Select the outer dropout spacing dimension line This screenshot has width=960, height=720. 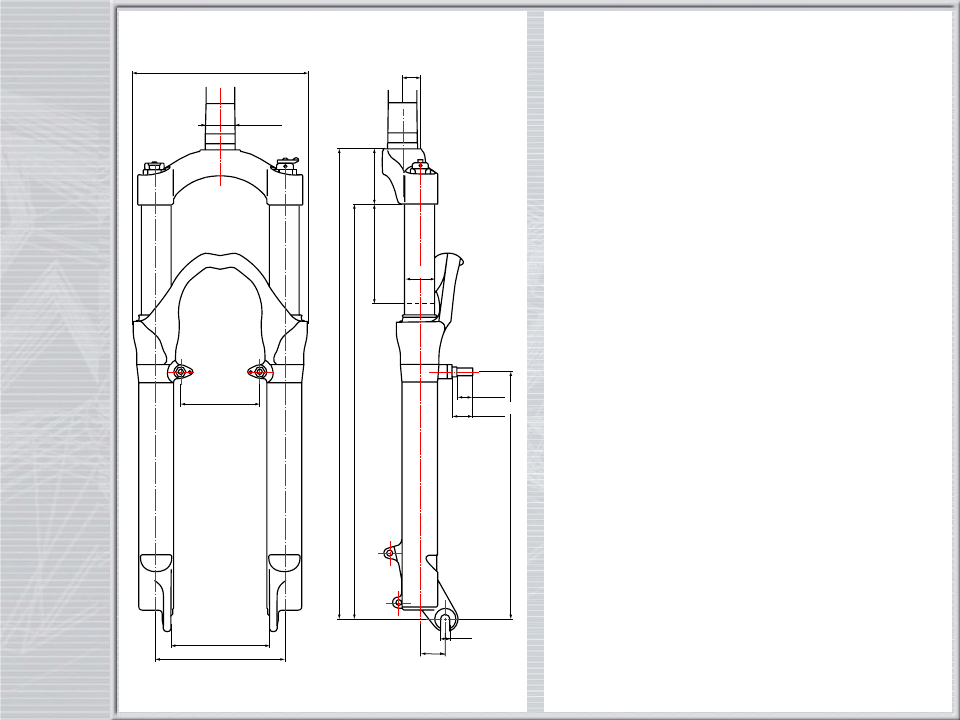tap(220, 660)
